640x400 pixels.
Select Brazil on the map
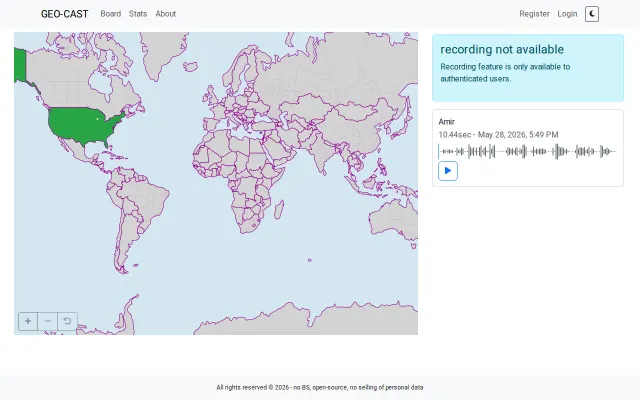149,200
